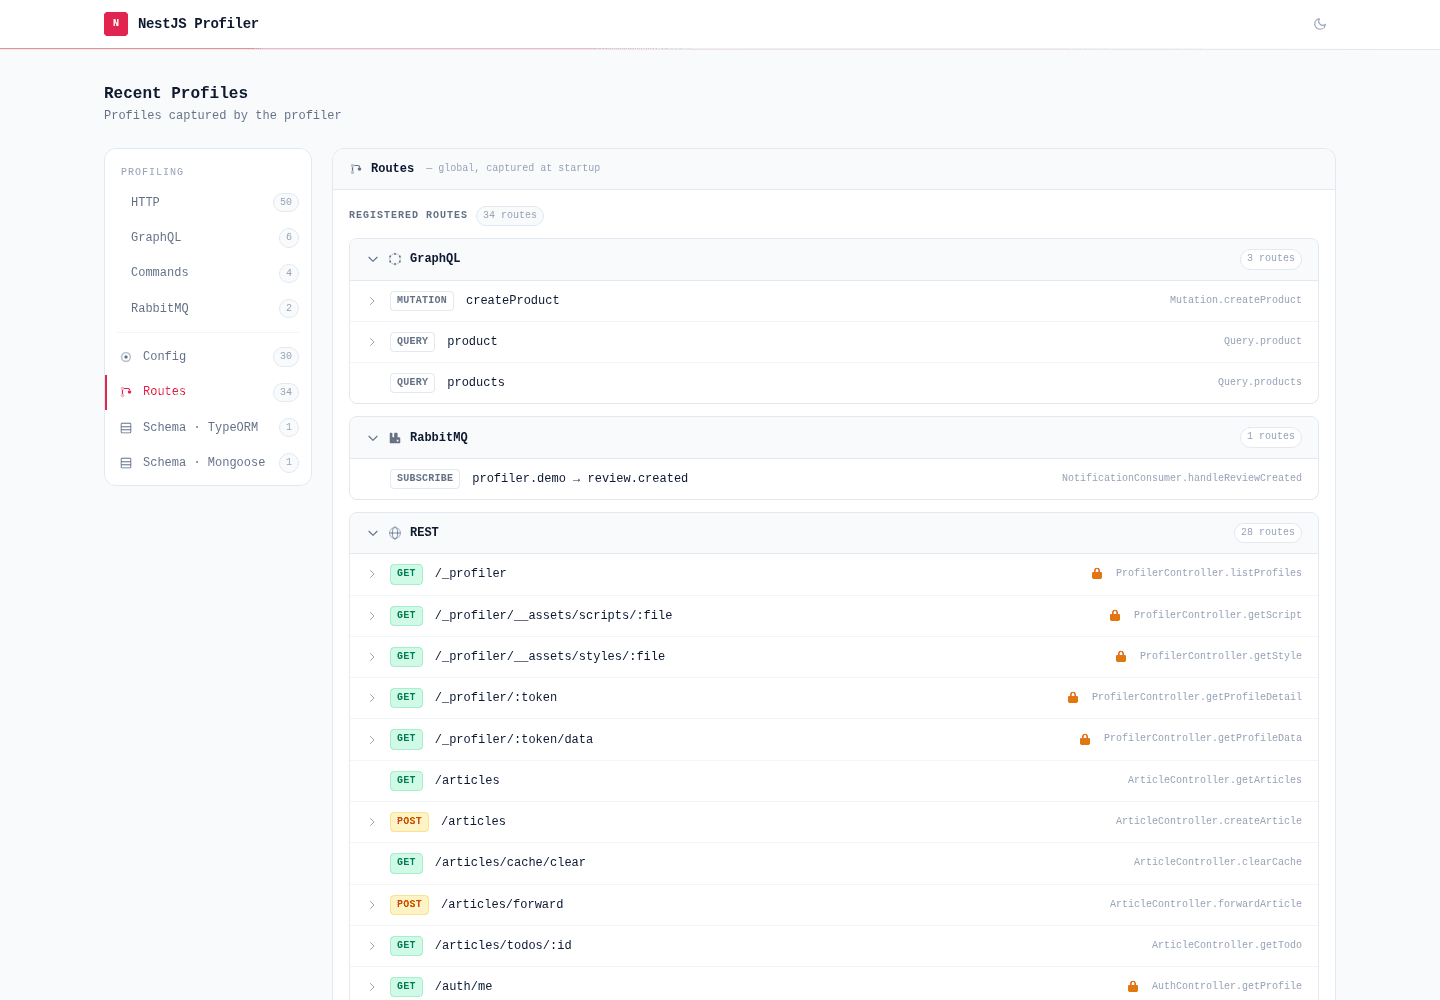This screenshot has width=1440, height=1000.
Task: Click lock icon beside ProfilerController.getScript
Action: pos(1115,616)
